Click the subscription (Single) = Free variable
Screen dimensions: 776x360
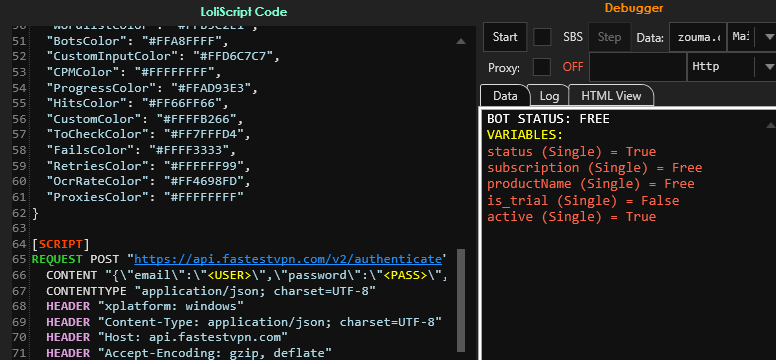(x=594, y=168)
